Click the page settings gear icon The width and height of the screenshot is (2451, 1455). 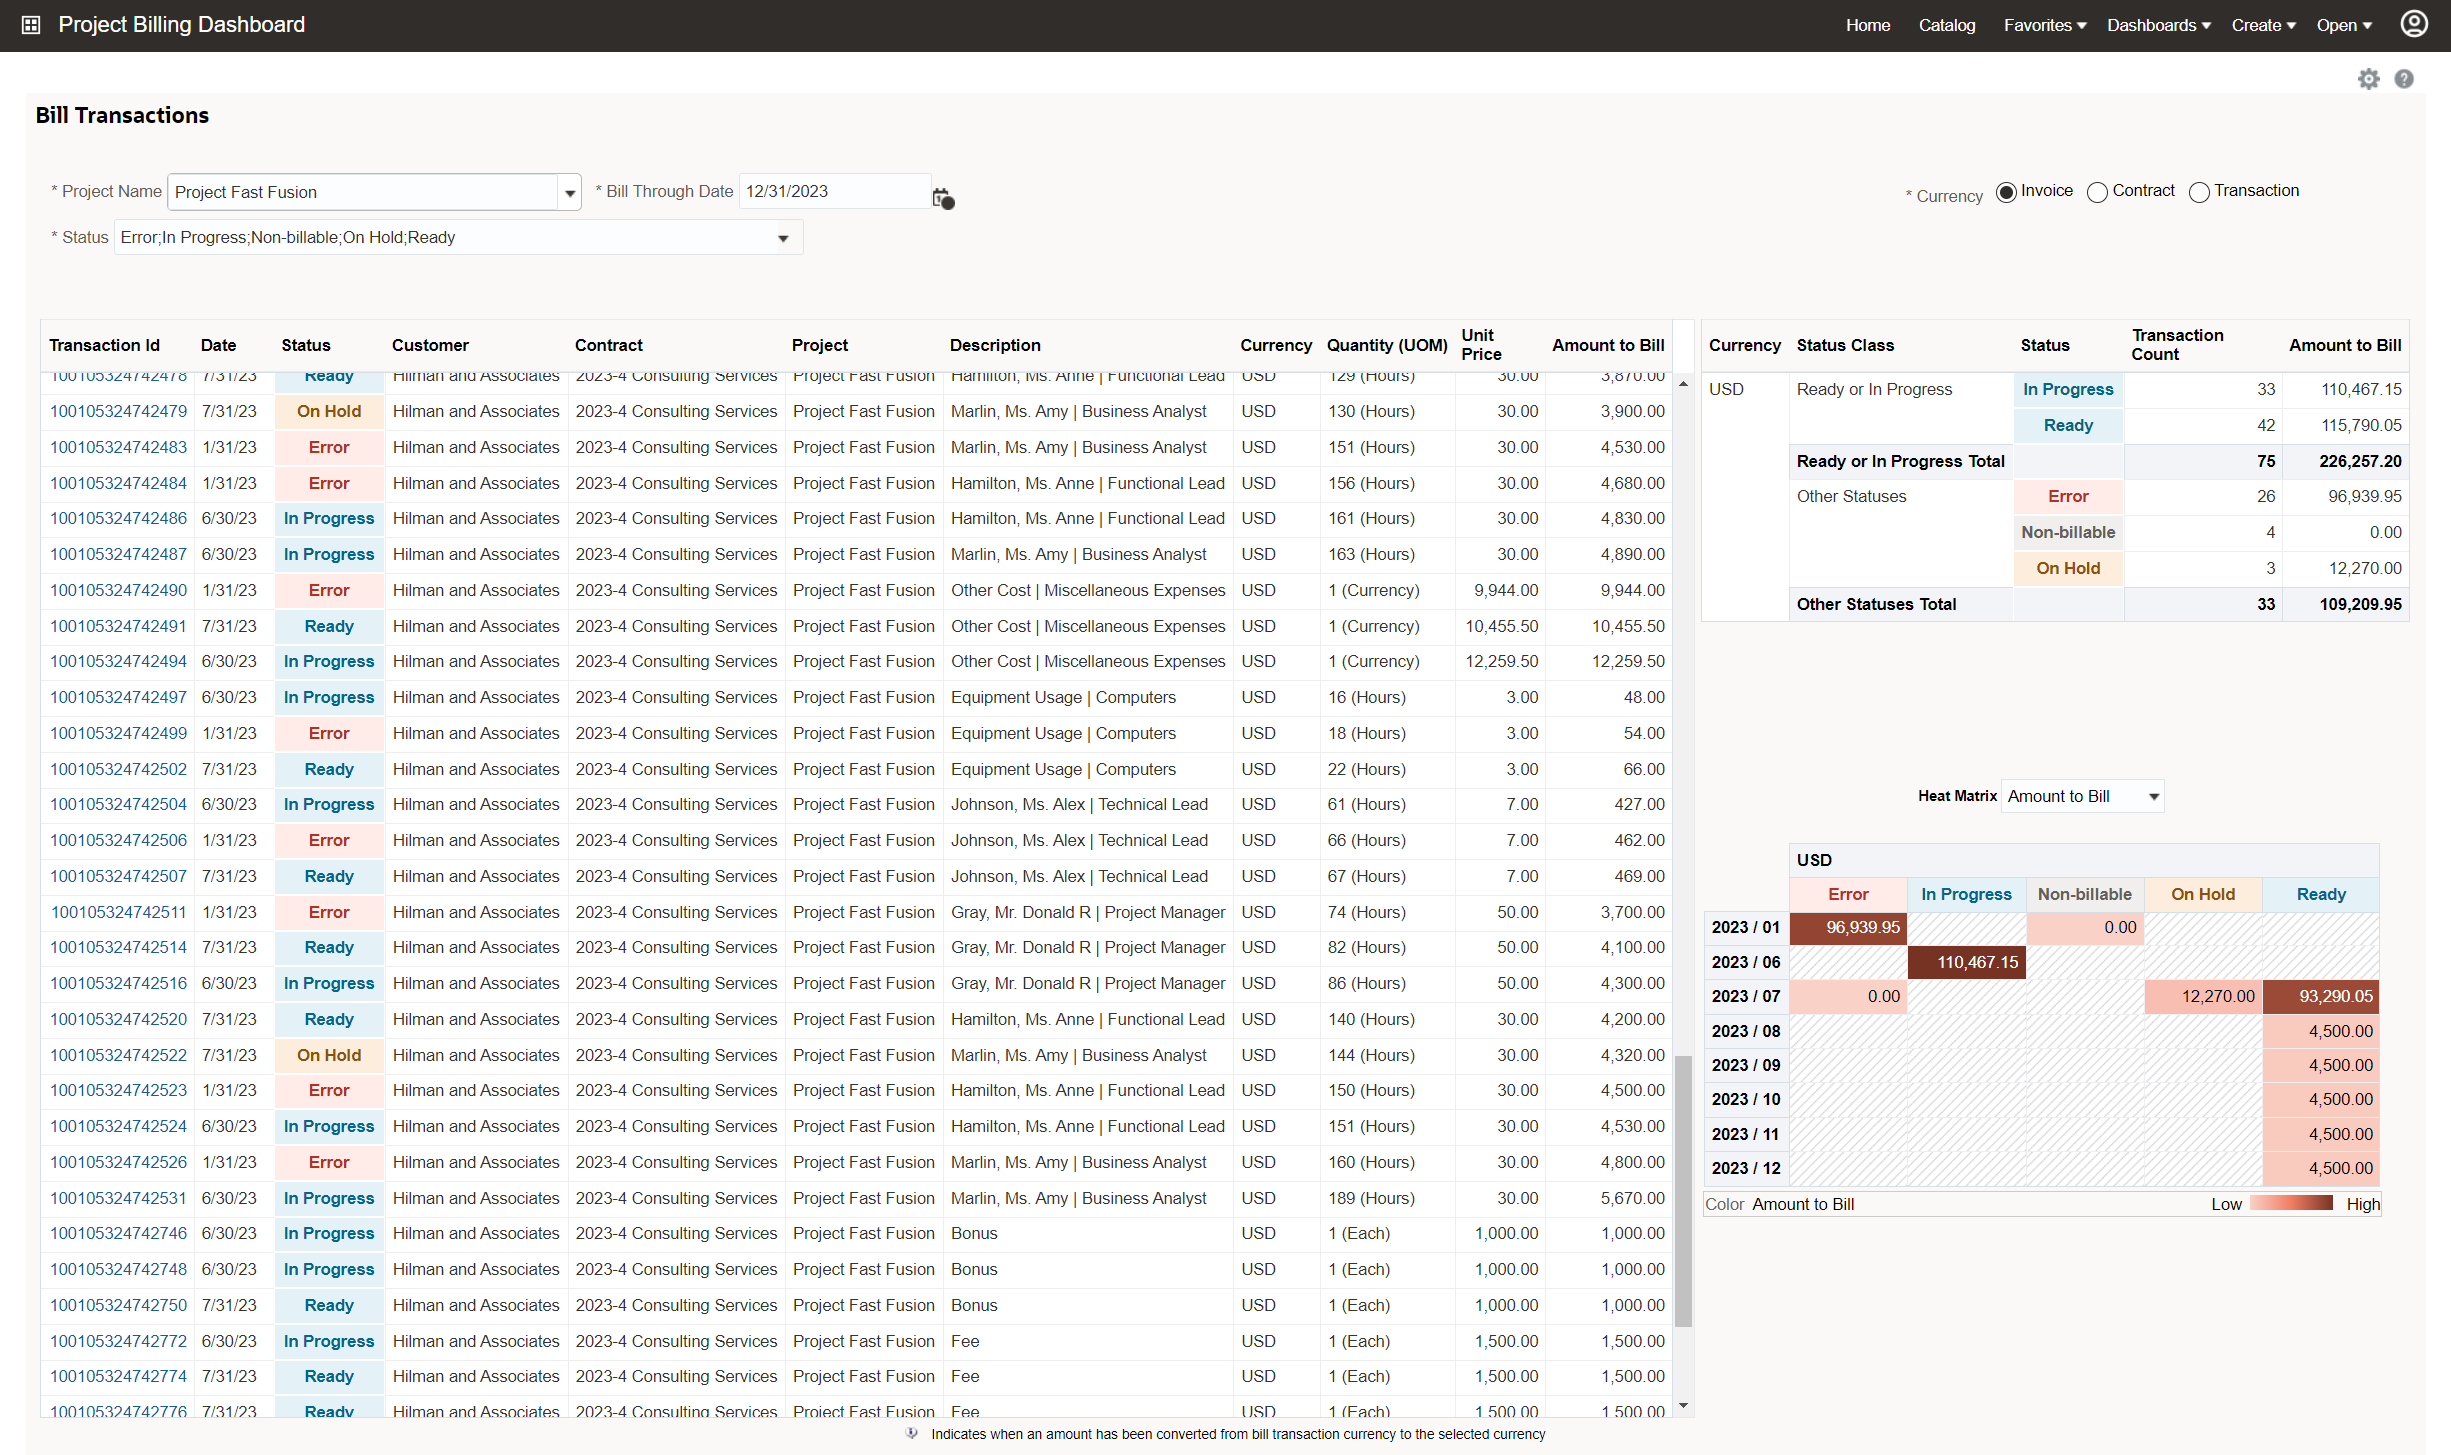pyautogui.click(x=2368, y=79)
